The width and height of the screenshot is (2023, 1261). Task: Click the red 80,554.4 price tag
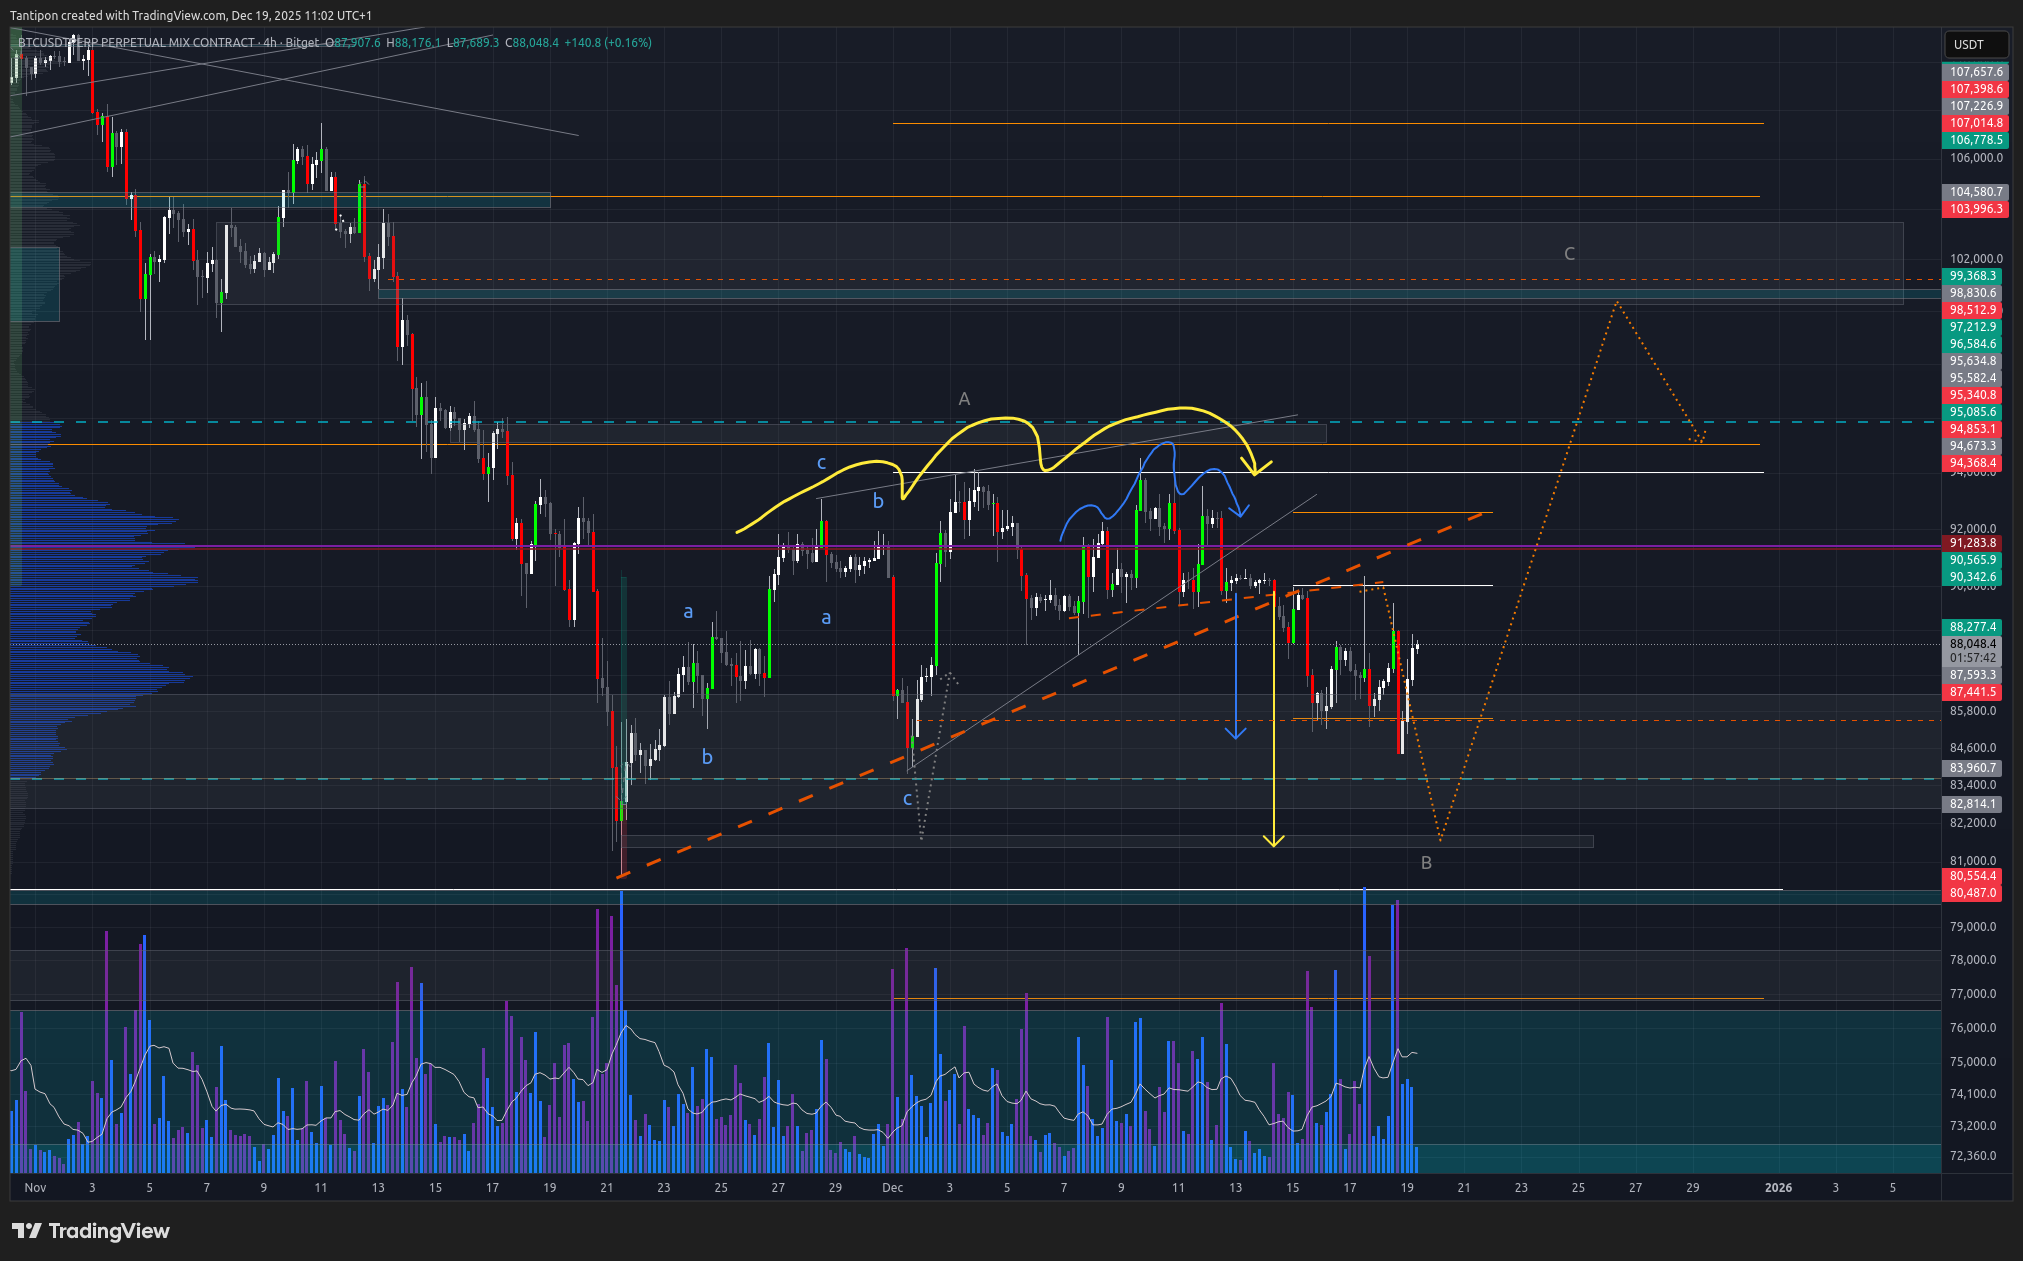pyautogui.click(x=1972, y=876)
